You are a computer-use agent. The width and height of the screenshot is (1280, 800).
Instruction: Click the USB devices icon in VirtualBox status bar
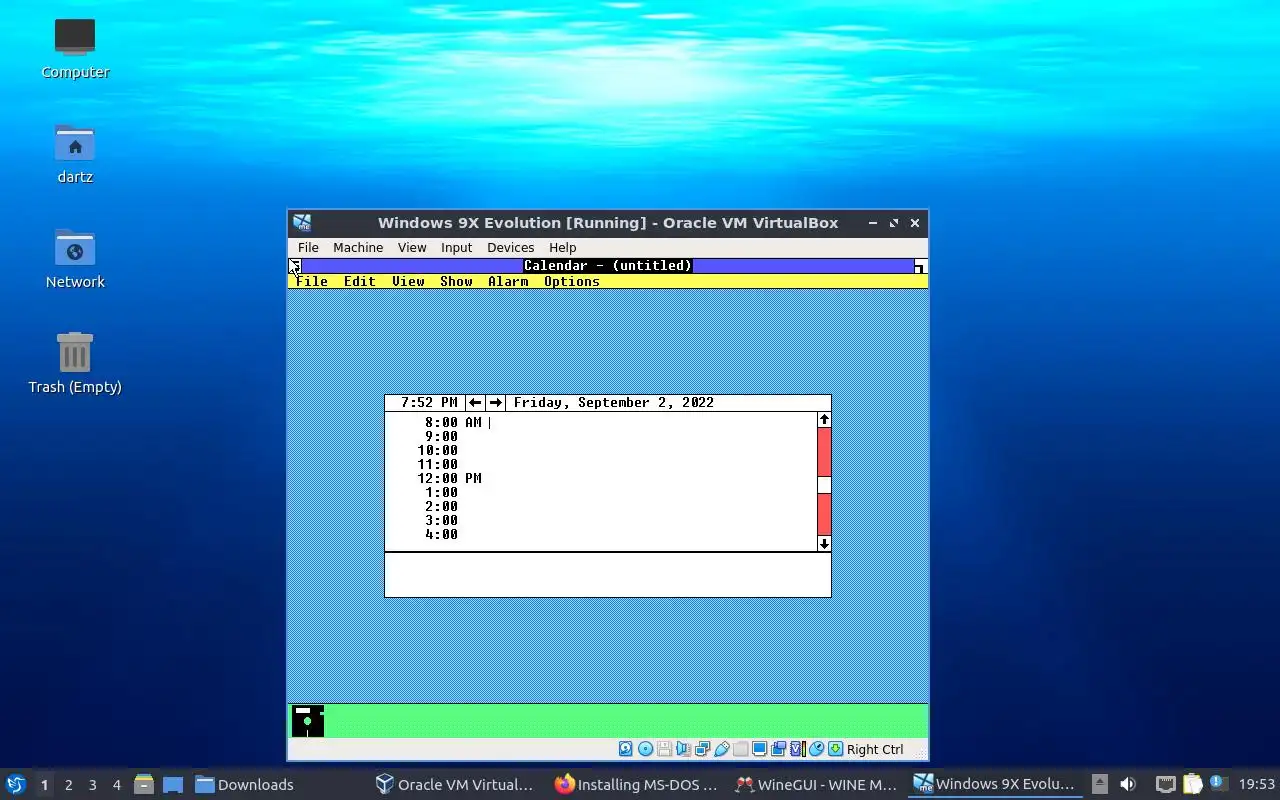tap(721, 749)
